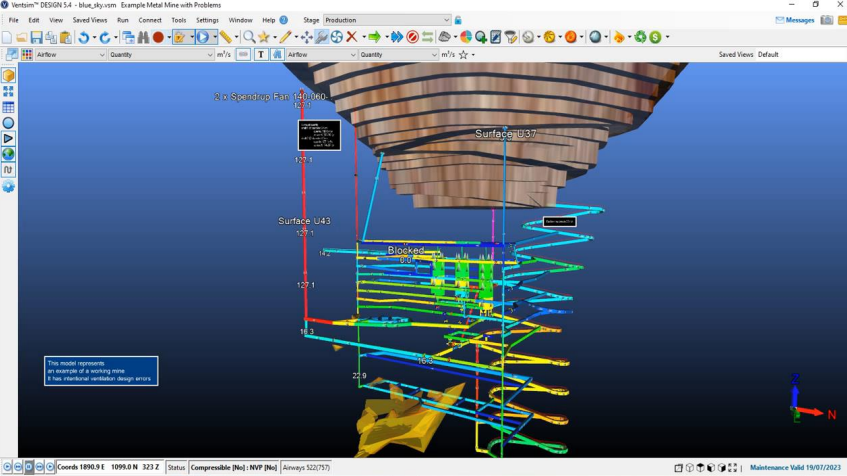Image resolution: width=847 pixels, height=476 pixels.
Task: Click the red X Delete tool
Action: coord(352,37)
